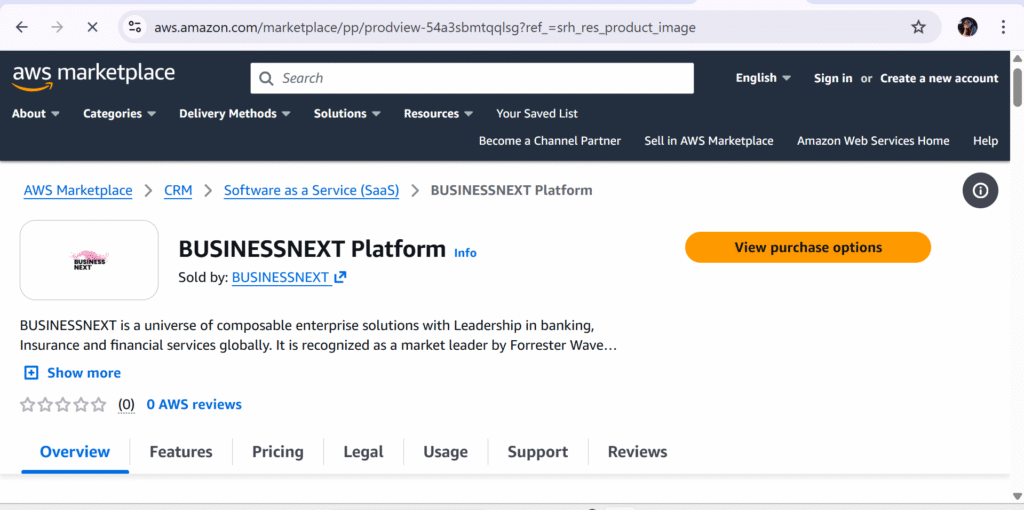Click Software as a Service (SaaS) breadcrumb
Viewport: 1024px width, 510px height.
click(x=312, y=191)
